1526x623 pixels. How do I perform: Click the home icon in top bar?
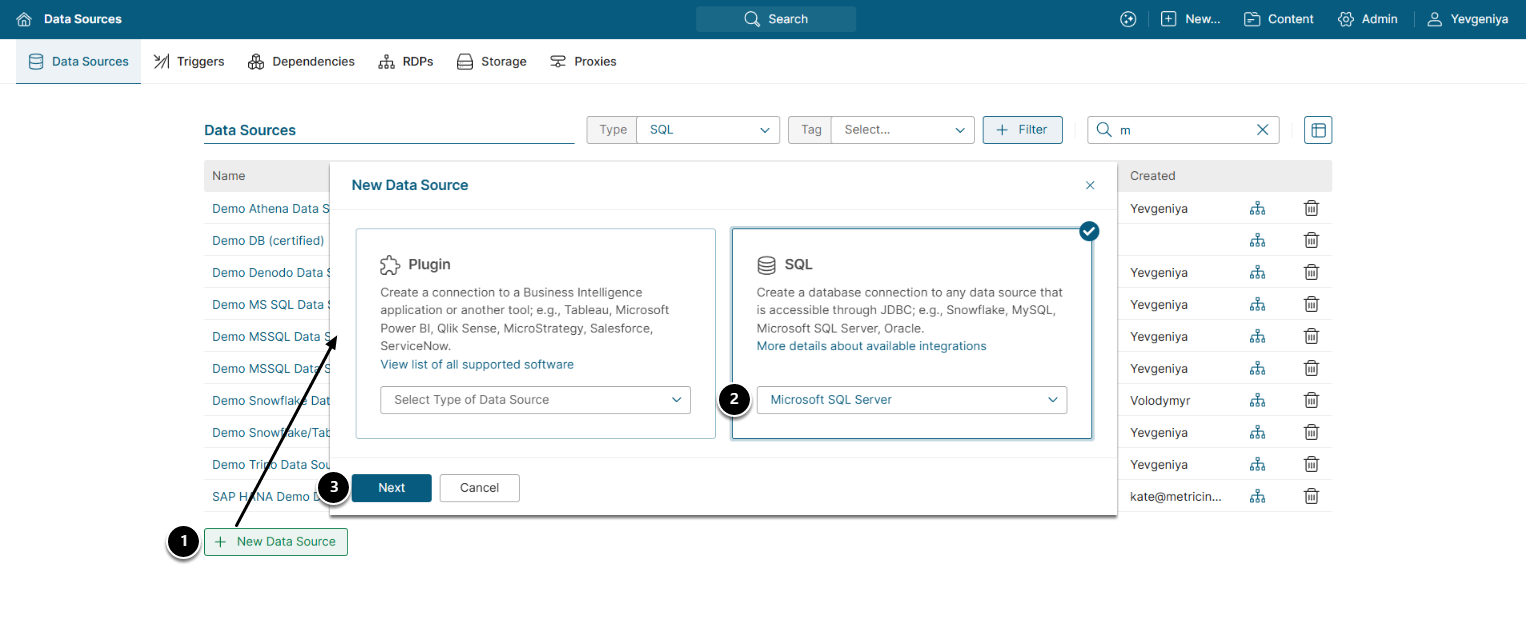pos(24,19)
